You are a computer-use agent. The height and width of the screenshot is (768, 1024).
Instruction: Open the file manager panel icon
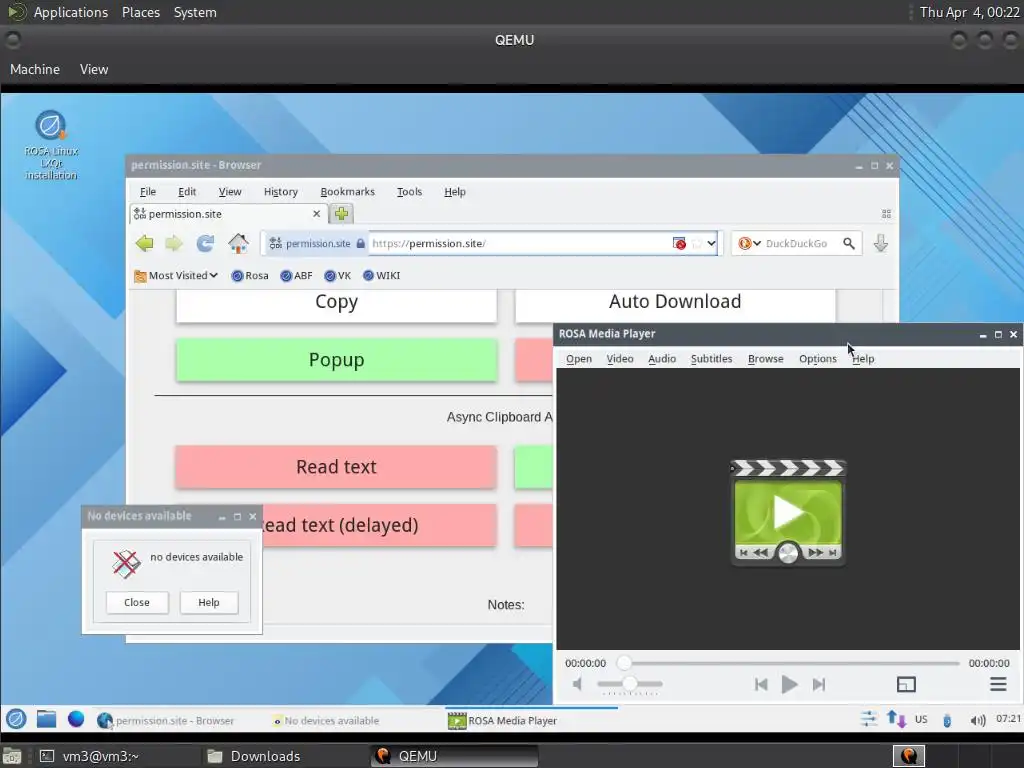point(46,719)
